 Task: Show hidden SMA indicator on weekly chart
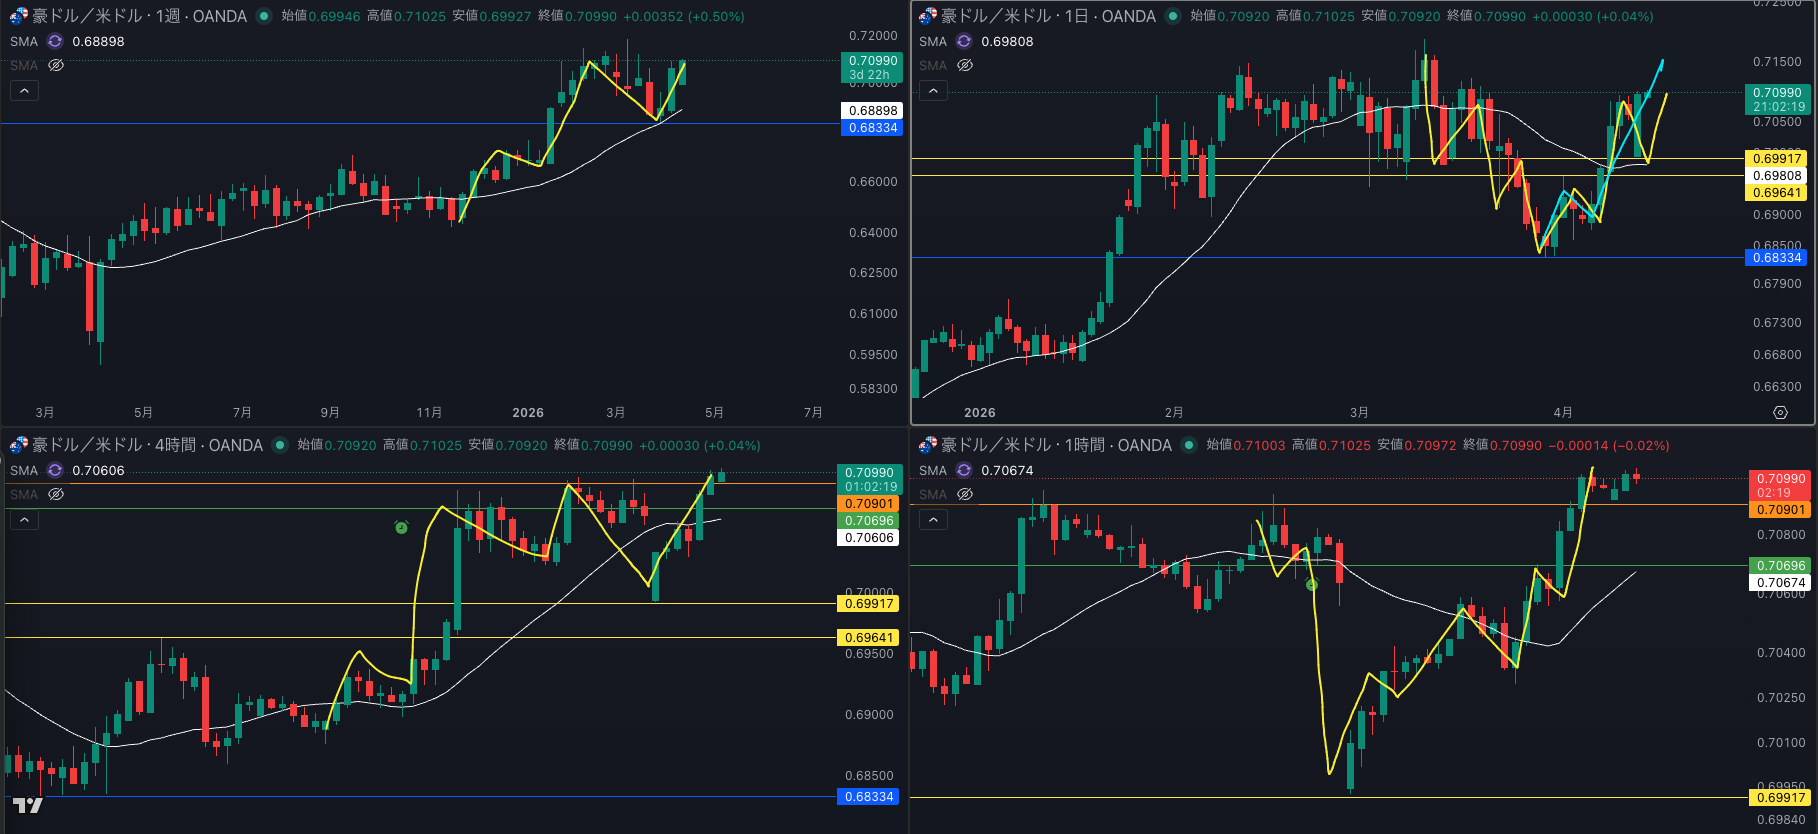coord(56,65)
